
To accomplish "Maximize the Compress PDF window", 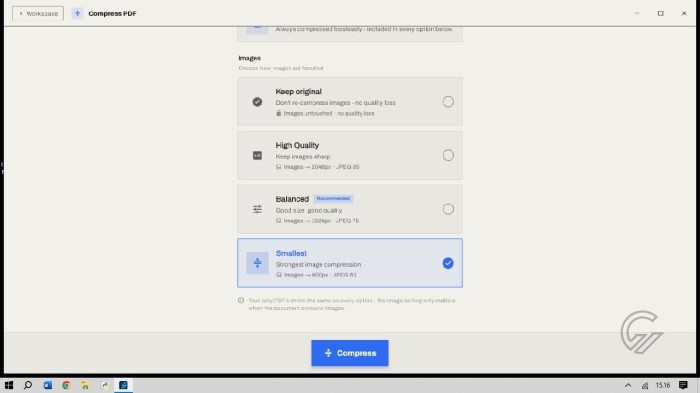I will coord(660,13).
